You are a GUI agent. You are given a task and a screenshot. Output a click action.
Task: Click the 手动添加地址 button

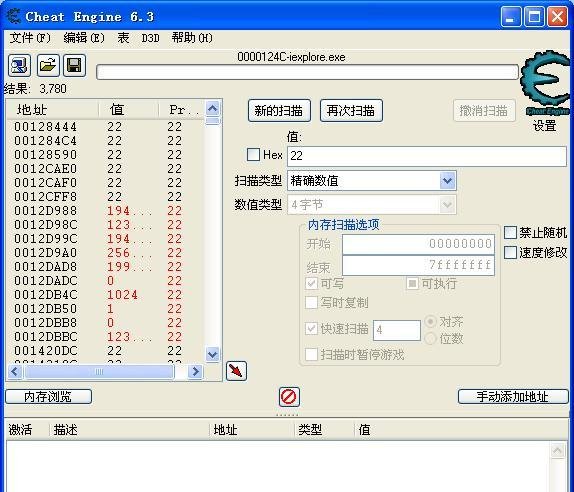[x=513, y=396]
